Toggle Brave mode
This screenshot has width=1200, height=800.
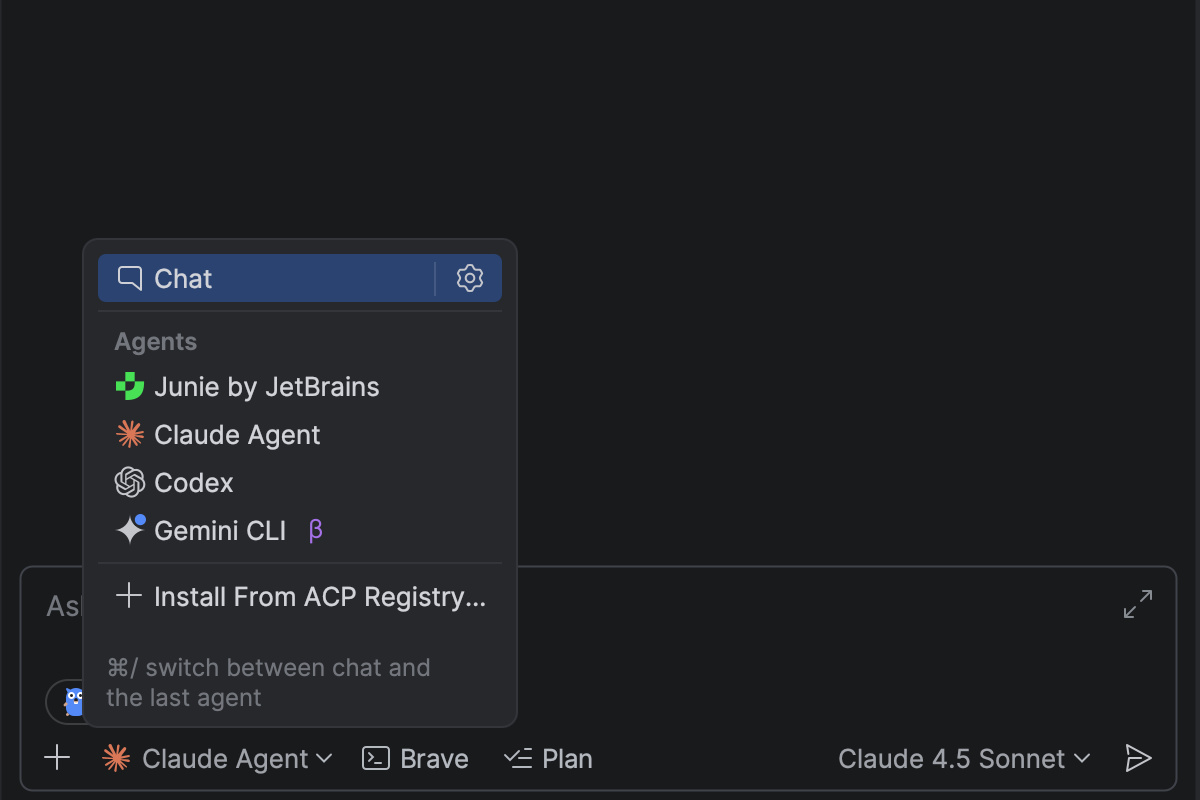(x=416, y=759)
